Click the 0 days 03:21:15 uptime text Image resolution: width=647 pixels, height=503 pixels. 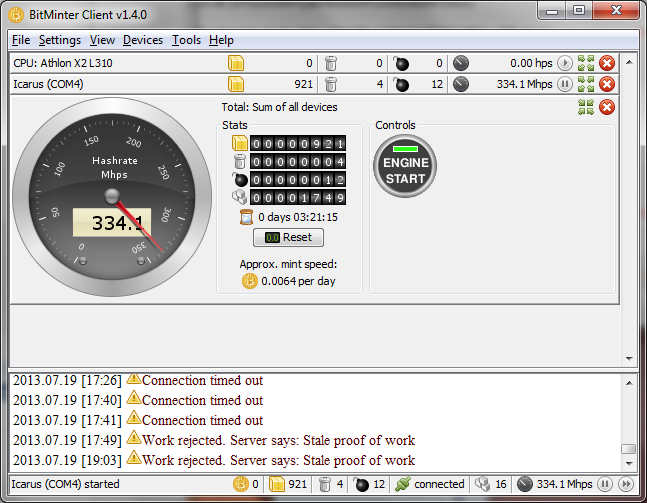tap(298, 217)
